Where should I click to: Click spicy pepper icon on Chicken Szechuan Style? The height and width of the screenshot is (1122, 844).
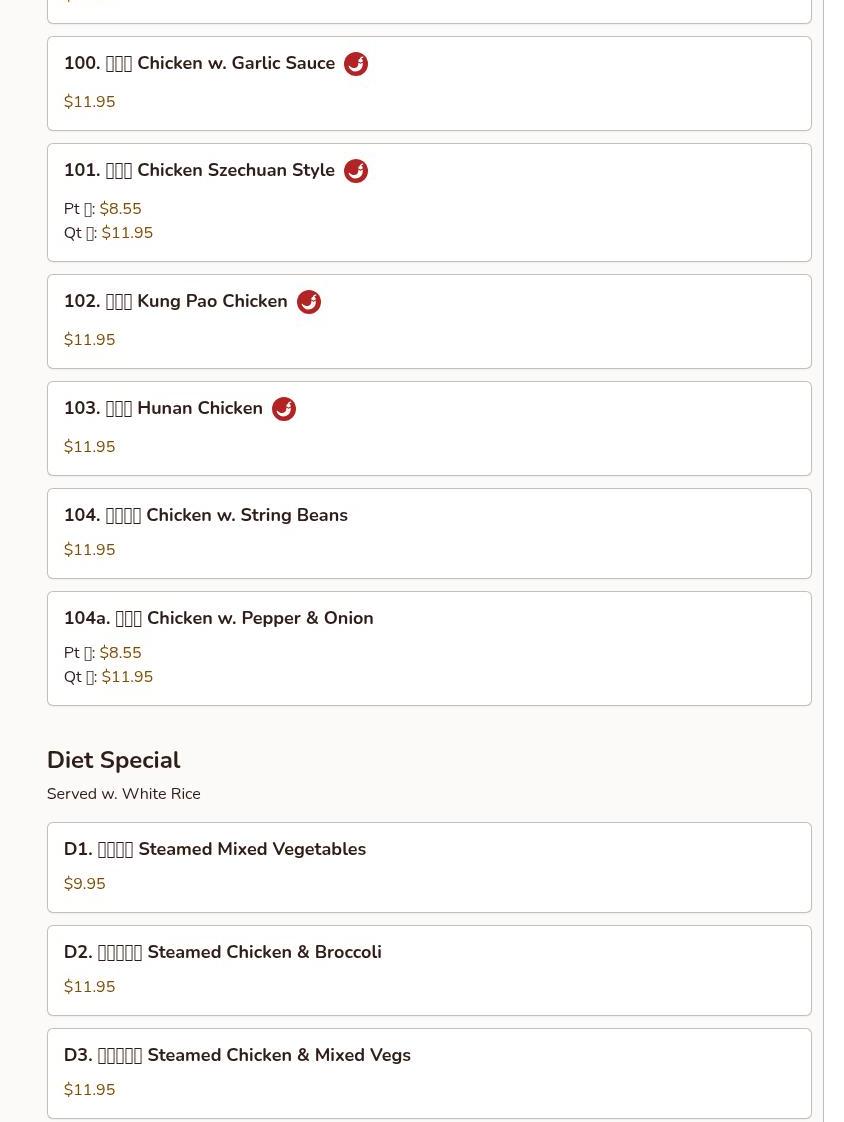point(356,171)
